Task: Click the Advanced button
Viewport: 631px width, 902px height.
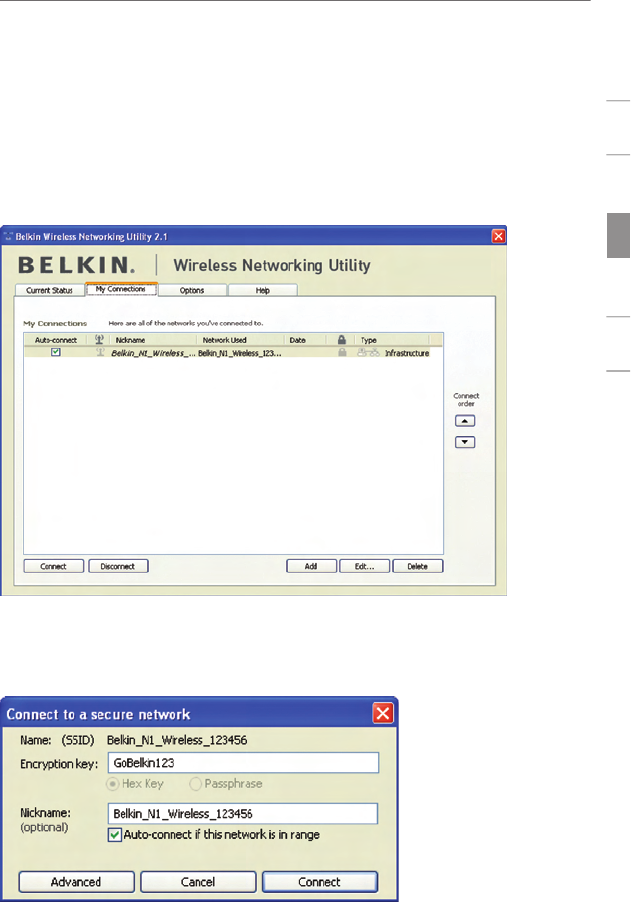Action: tap(77, 882)
